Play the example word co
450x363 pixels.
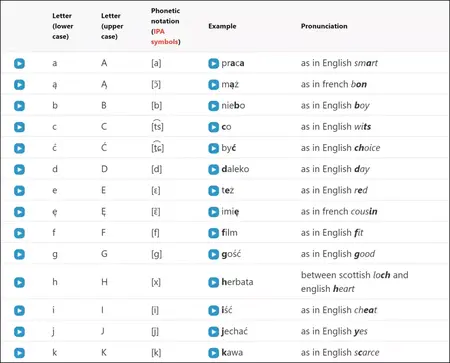pyautogui.click(x=213, y=127)
